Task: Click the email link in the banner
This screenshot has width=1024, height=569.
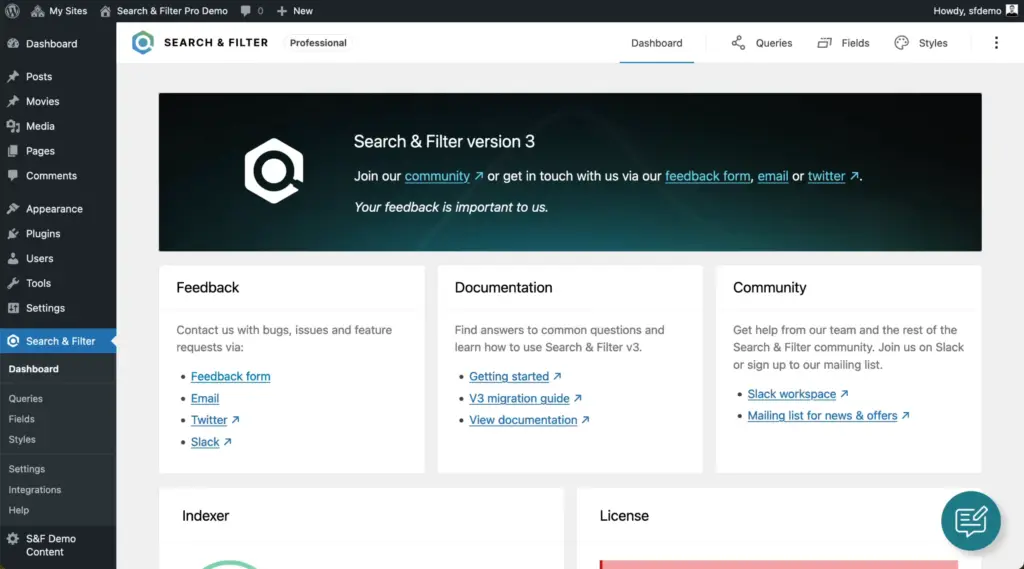Action: point(773,176)
